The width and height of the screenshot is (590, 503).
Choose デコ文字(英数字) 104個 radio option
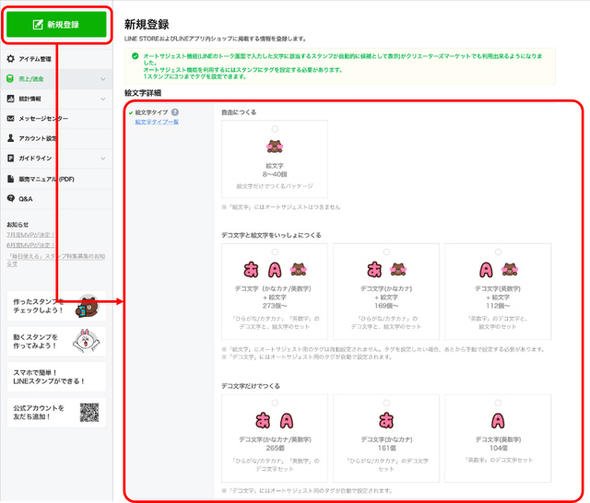(x=498, y=403)
